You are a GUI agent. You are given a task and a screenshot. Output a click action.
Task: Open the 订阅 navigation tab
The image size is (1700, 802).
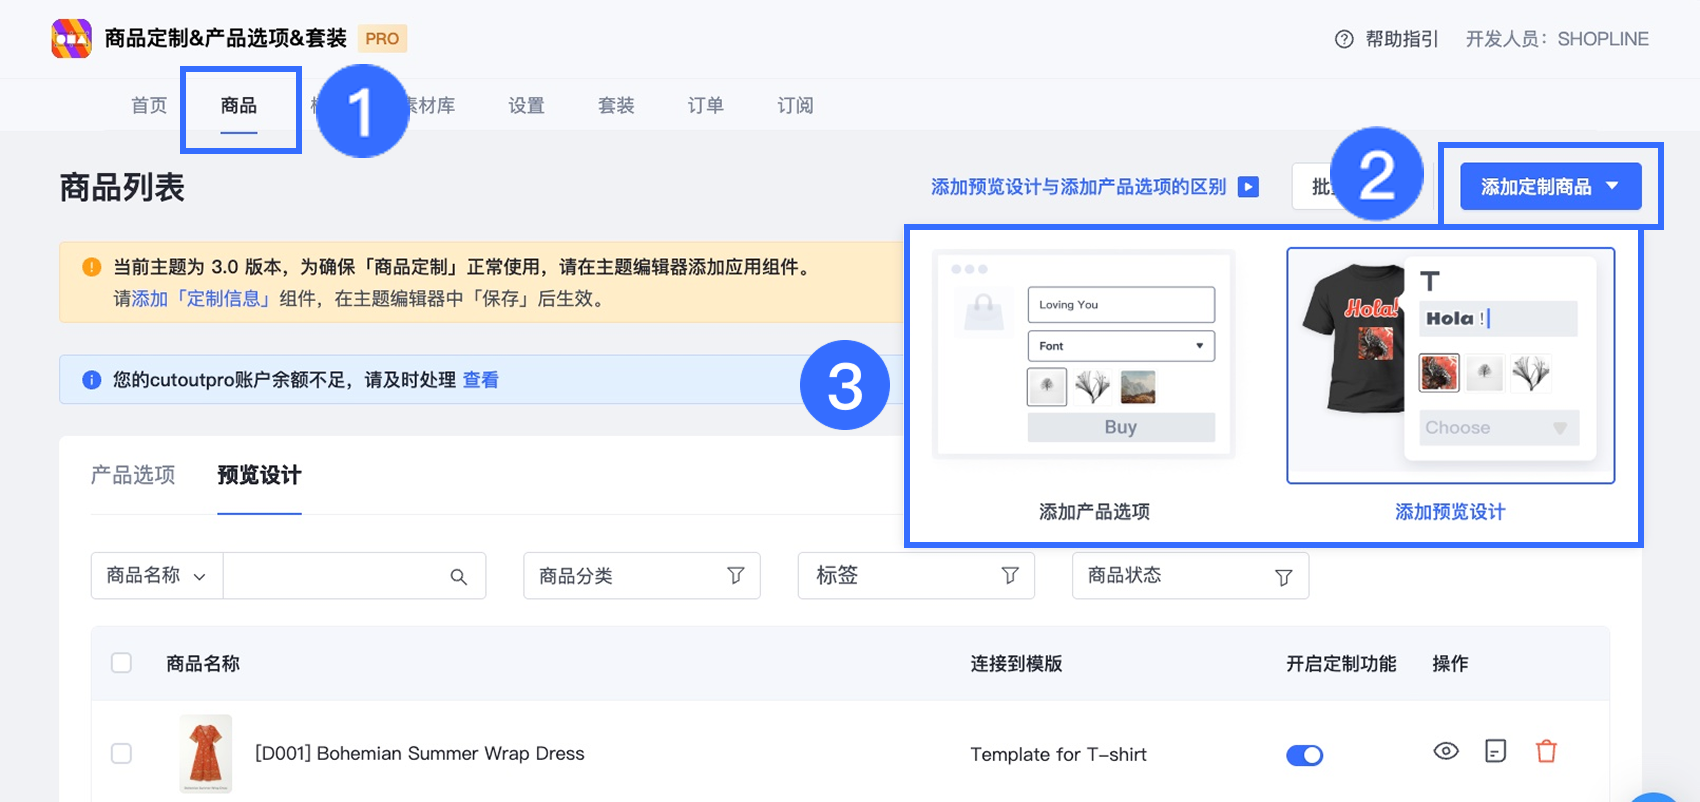click(x=795, y=105)
